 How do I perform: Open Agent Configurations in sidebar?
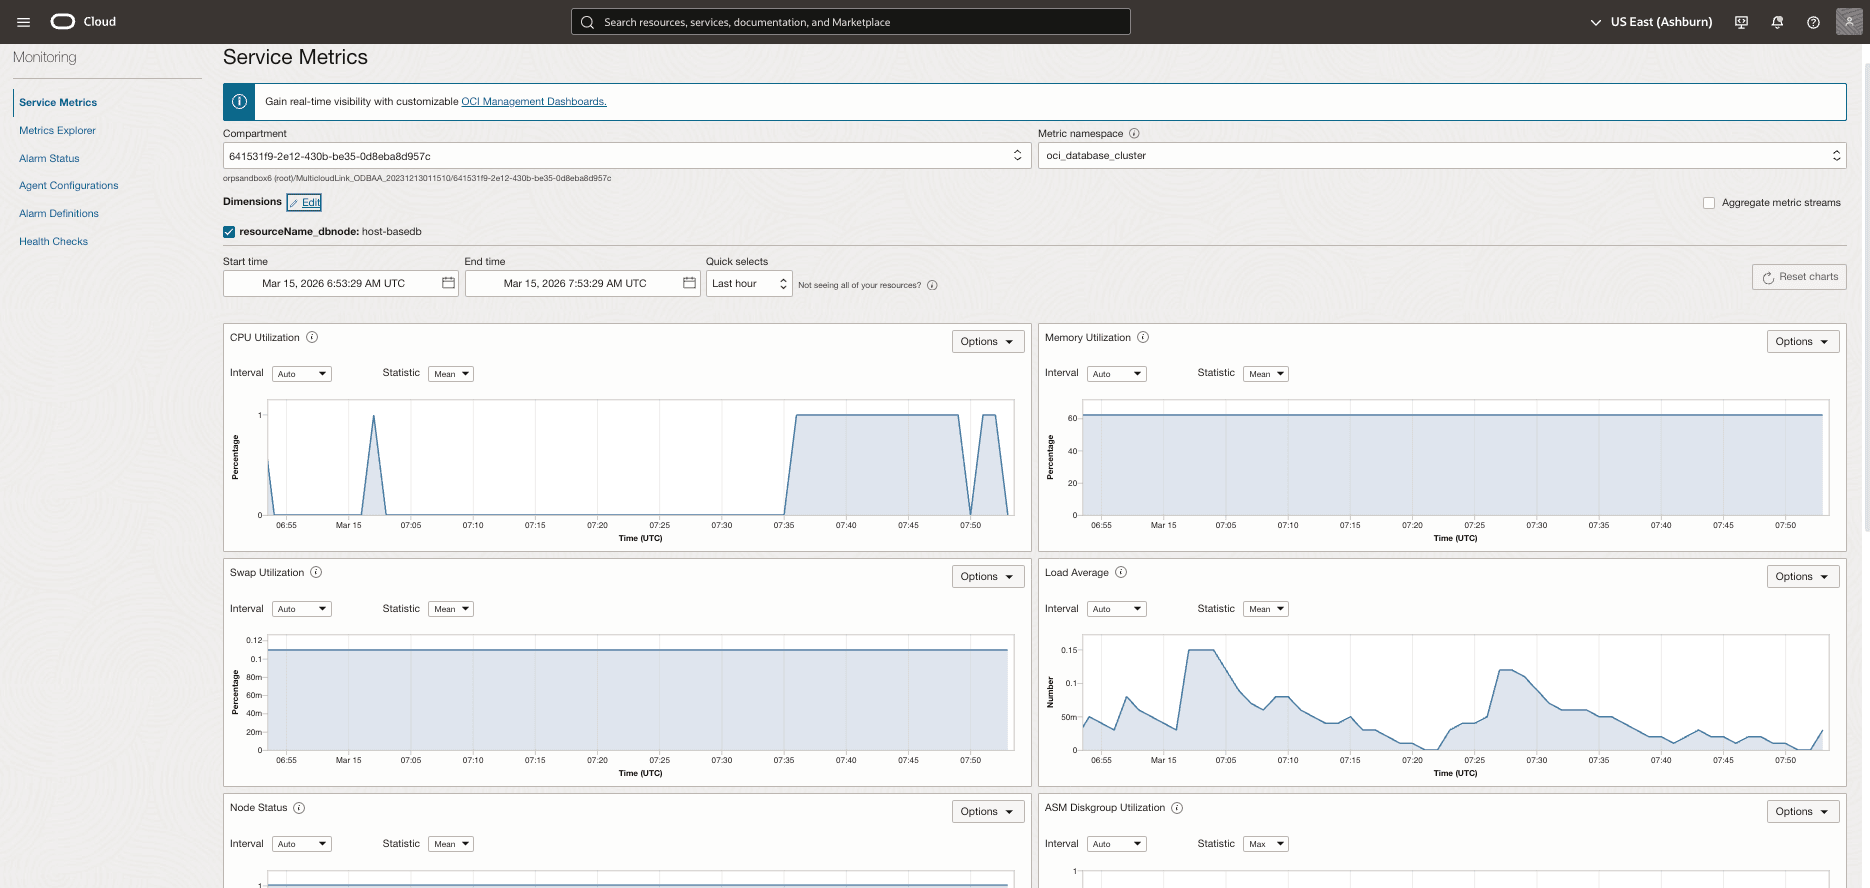point(68,185)
